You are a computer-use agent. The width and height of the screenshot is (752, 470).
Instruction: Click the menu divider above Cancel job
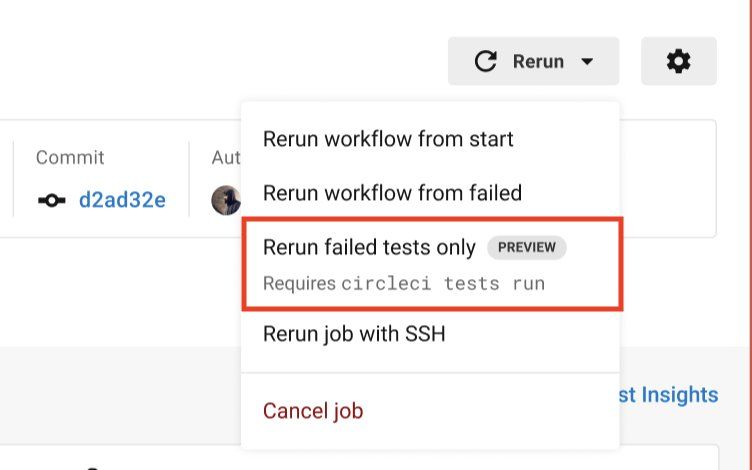click(430, 373)
